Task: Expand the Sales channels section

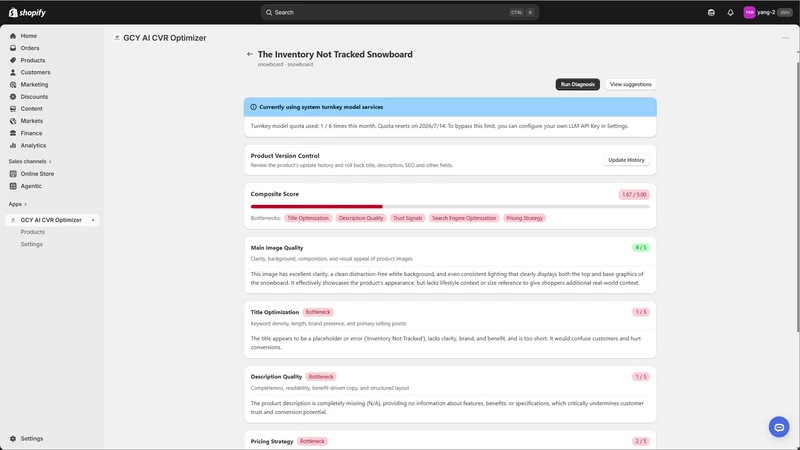Action: coord(30,161)
